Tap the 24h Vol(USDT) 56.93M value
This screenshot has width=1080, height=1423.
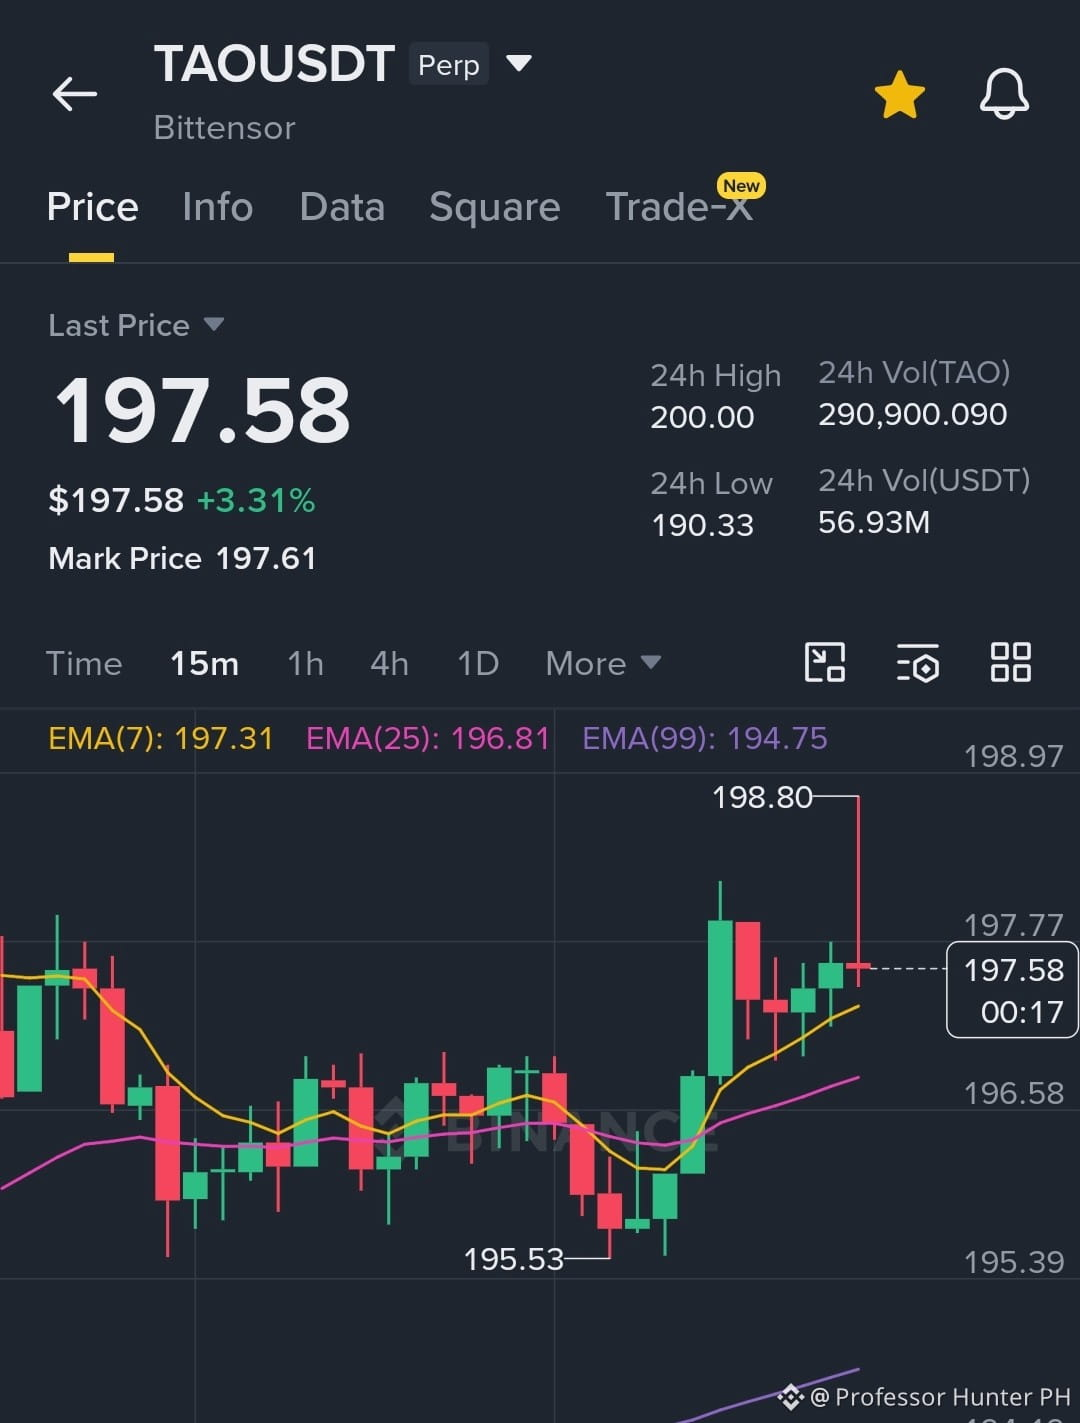pos(874,522)
